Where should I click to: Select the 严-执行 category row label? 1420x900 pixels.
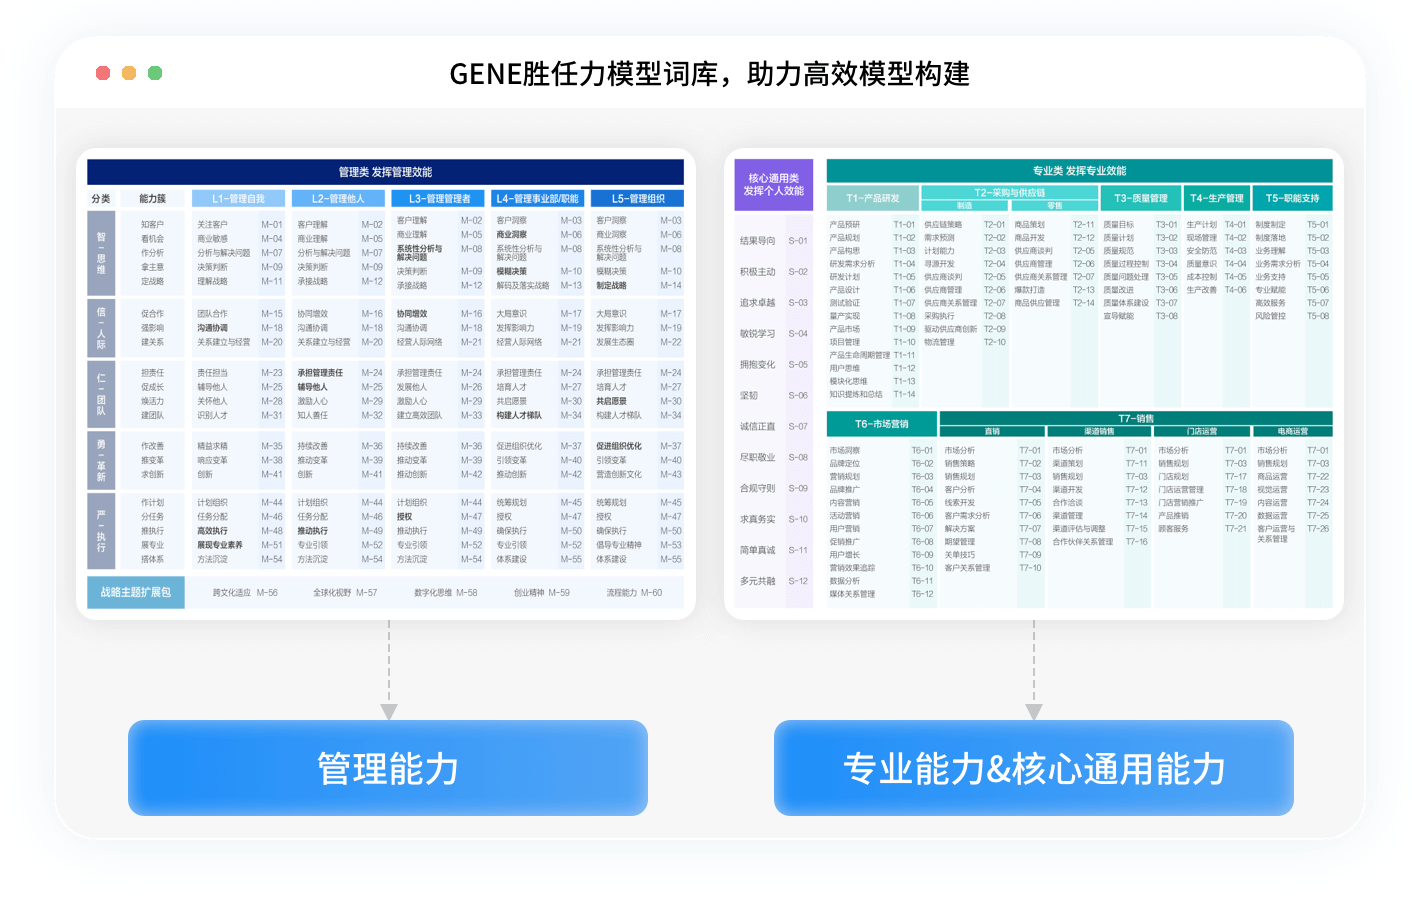(x=101, y=530)
